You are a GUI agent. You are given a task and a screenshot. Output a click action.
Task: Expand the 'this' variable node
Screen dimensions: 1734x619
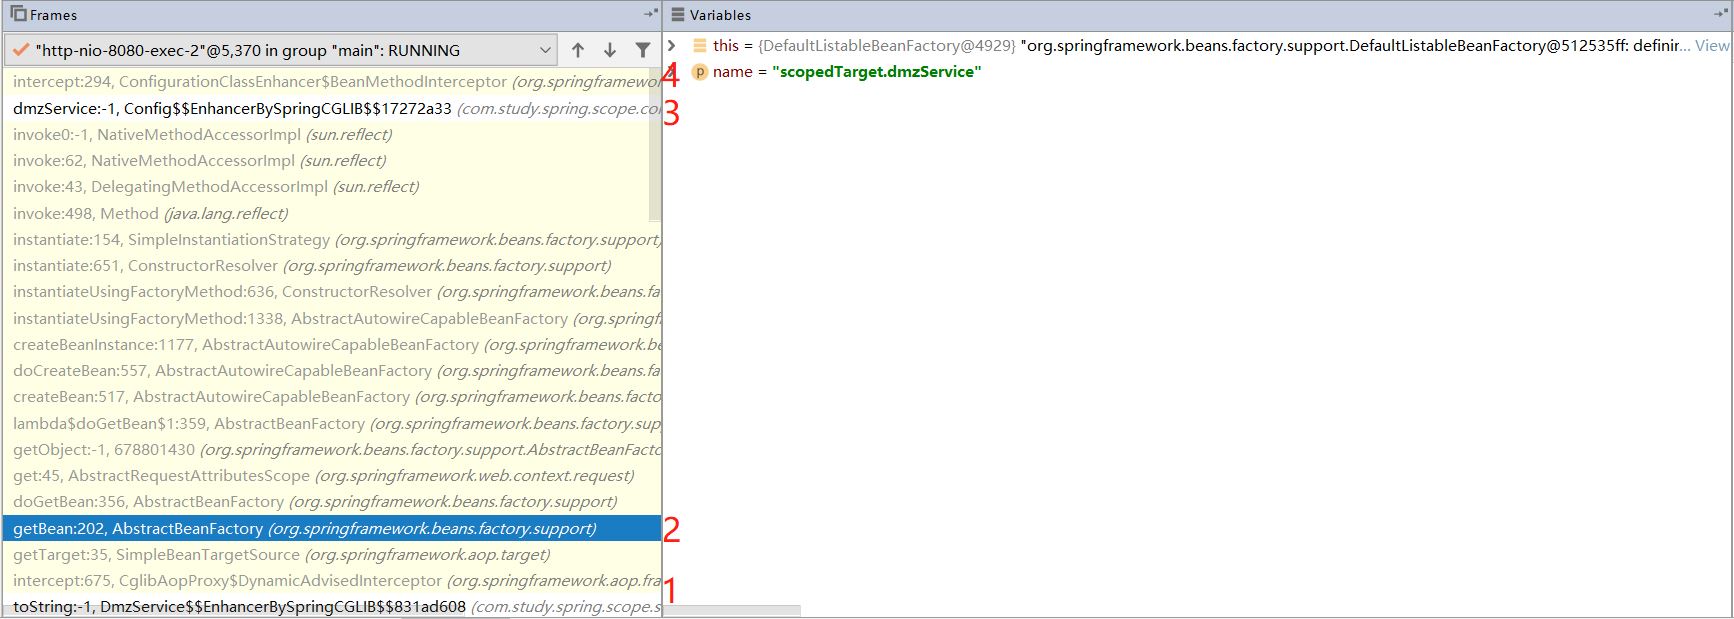click(x=672, y=45)
